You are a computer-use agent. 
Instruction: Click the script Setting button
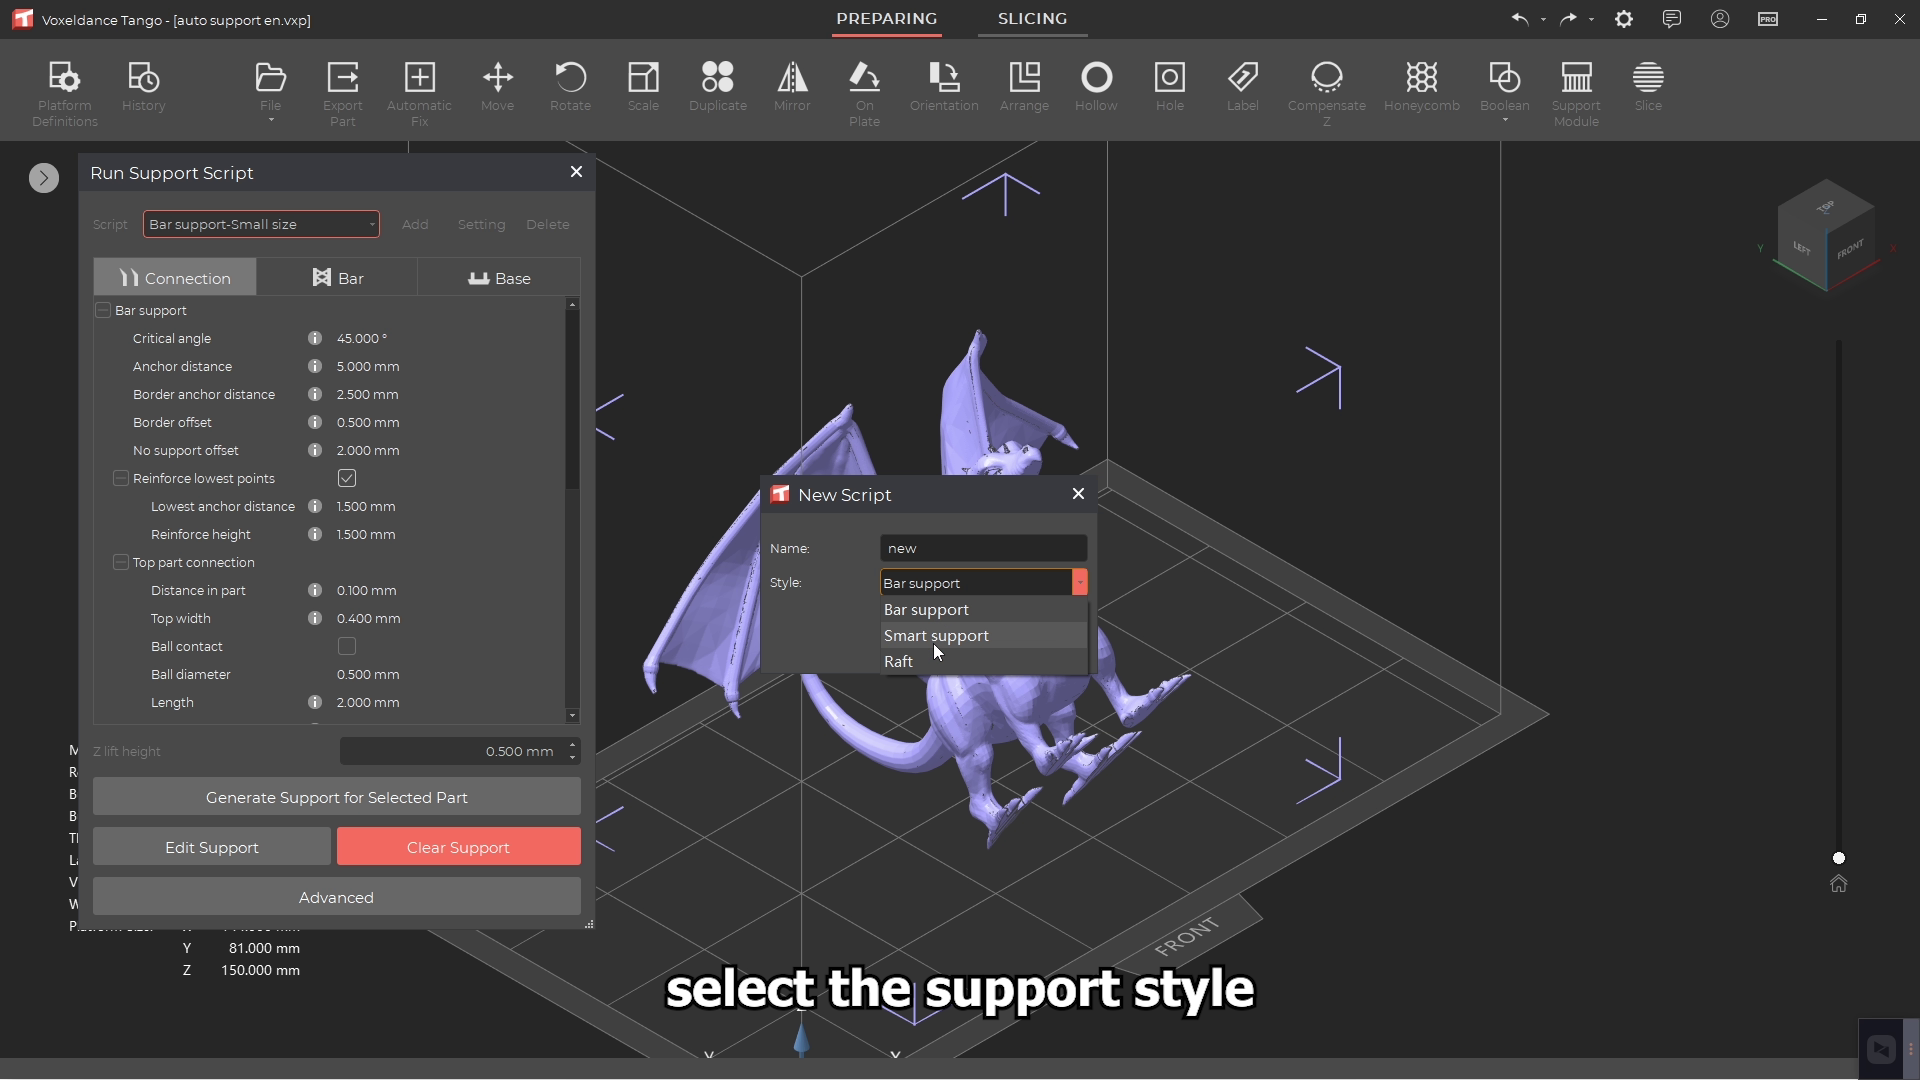[481, 225]
